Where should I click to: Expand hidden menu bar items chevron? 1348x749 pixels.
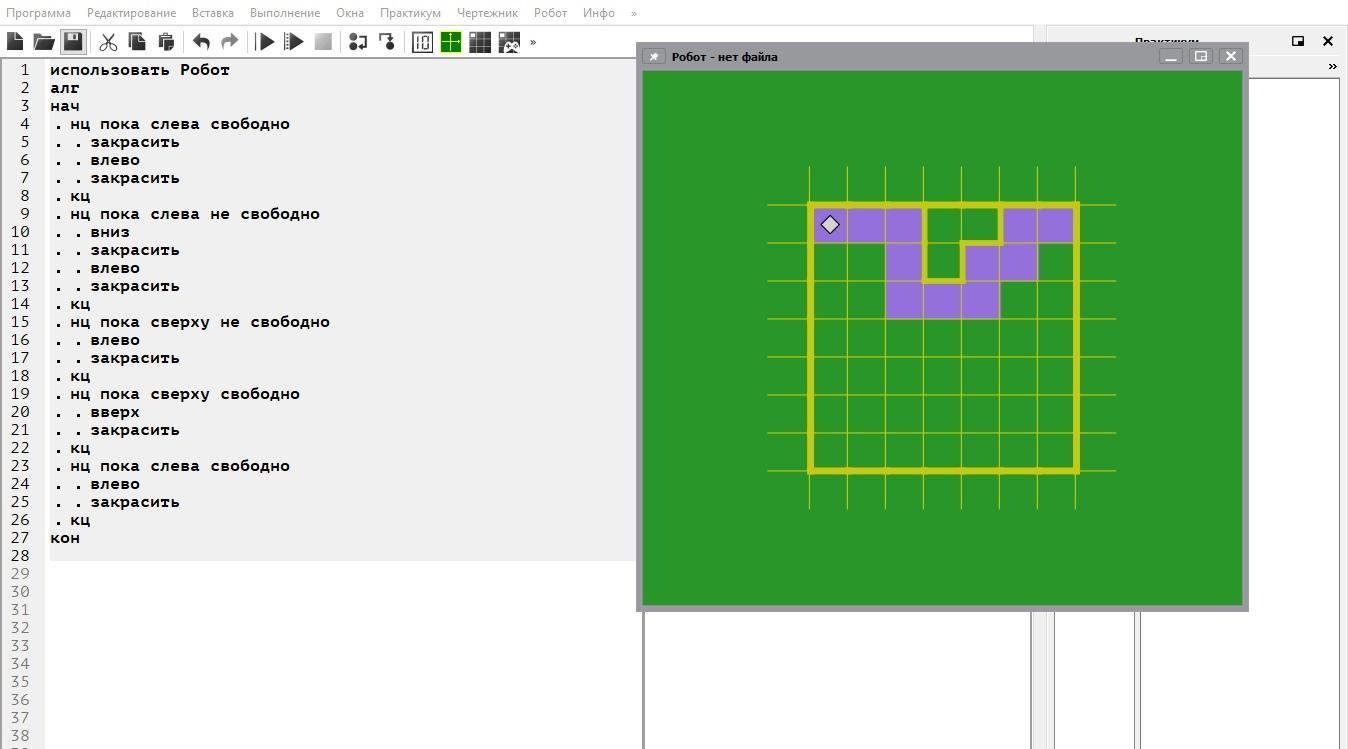pyautogui.click(x=633, y=13)
